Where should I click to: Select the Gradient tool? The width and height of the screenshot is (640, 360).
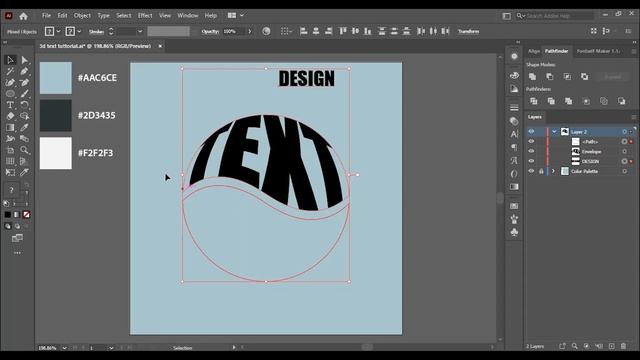(x=10, y=127)
